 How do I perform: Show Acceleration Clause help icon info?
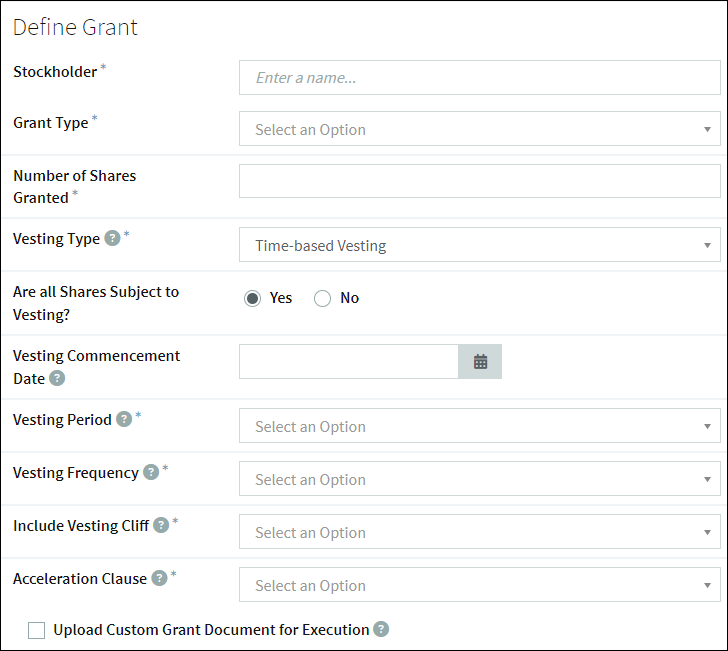tap(159, 578)
